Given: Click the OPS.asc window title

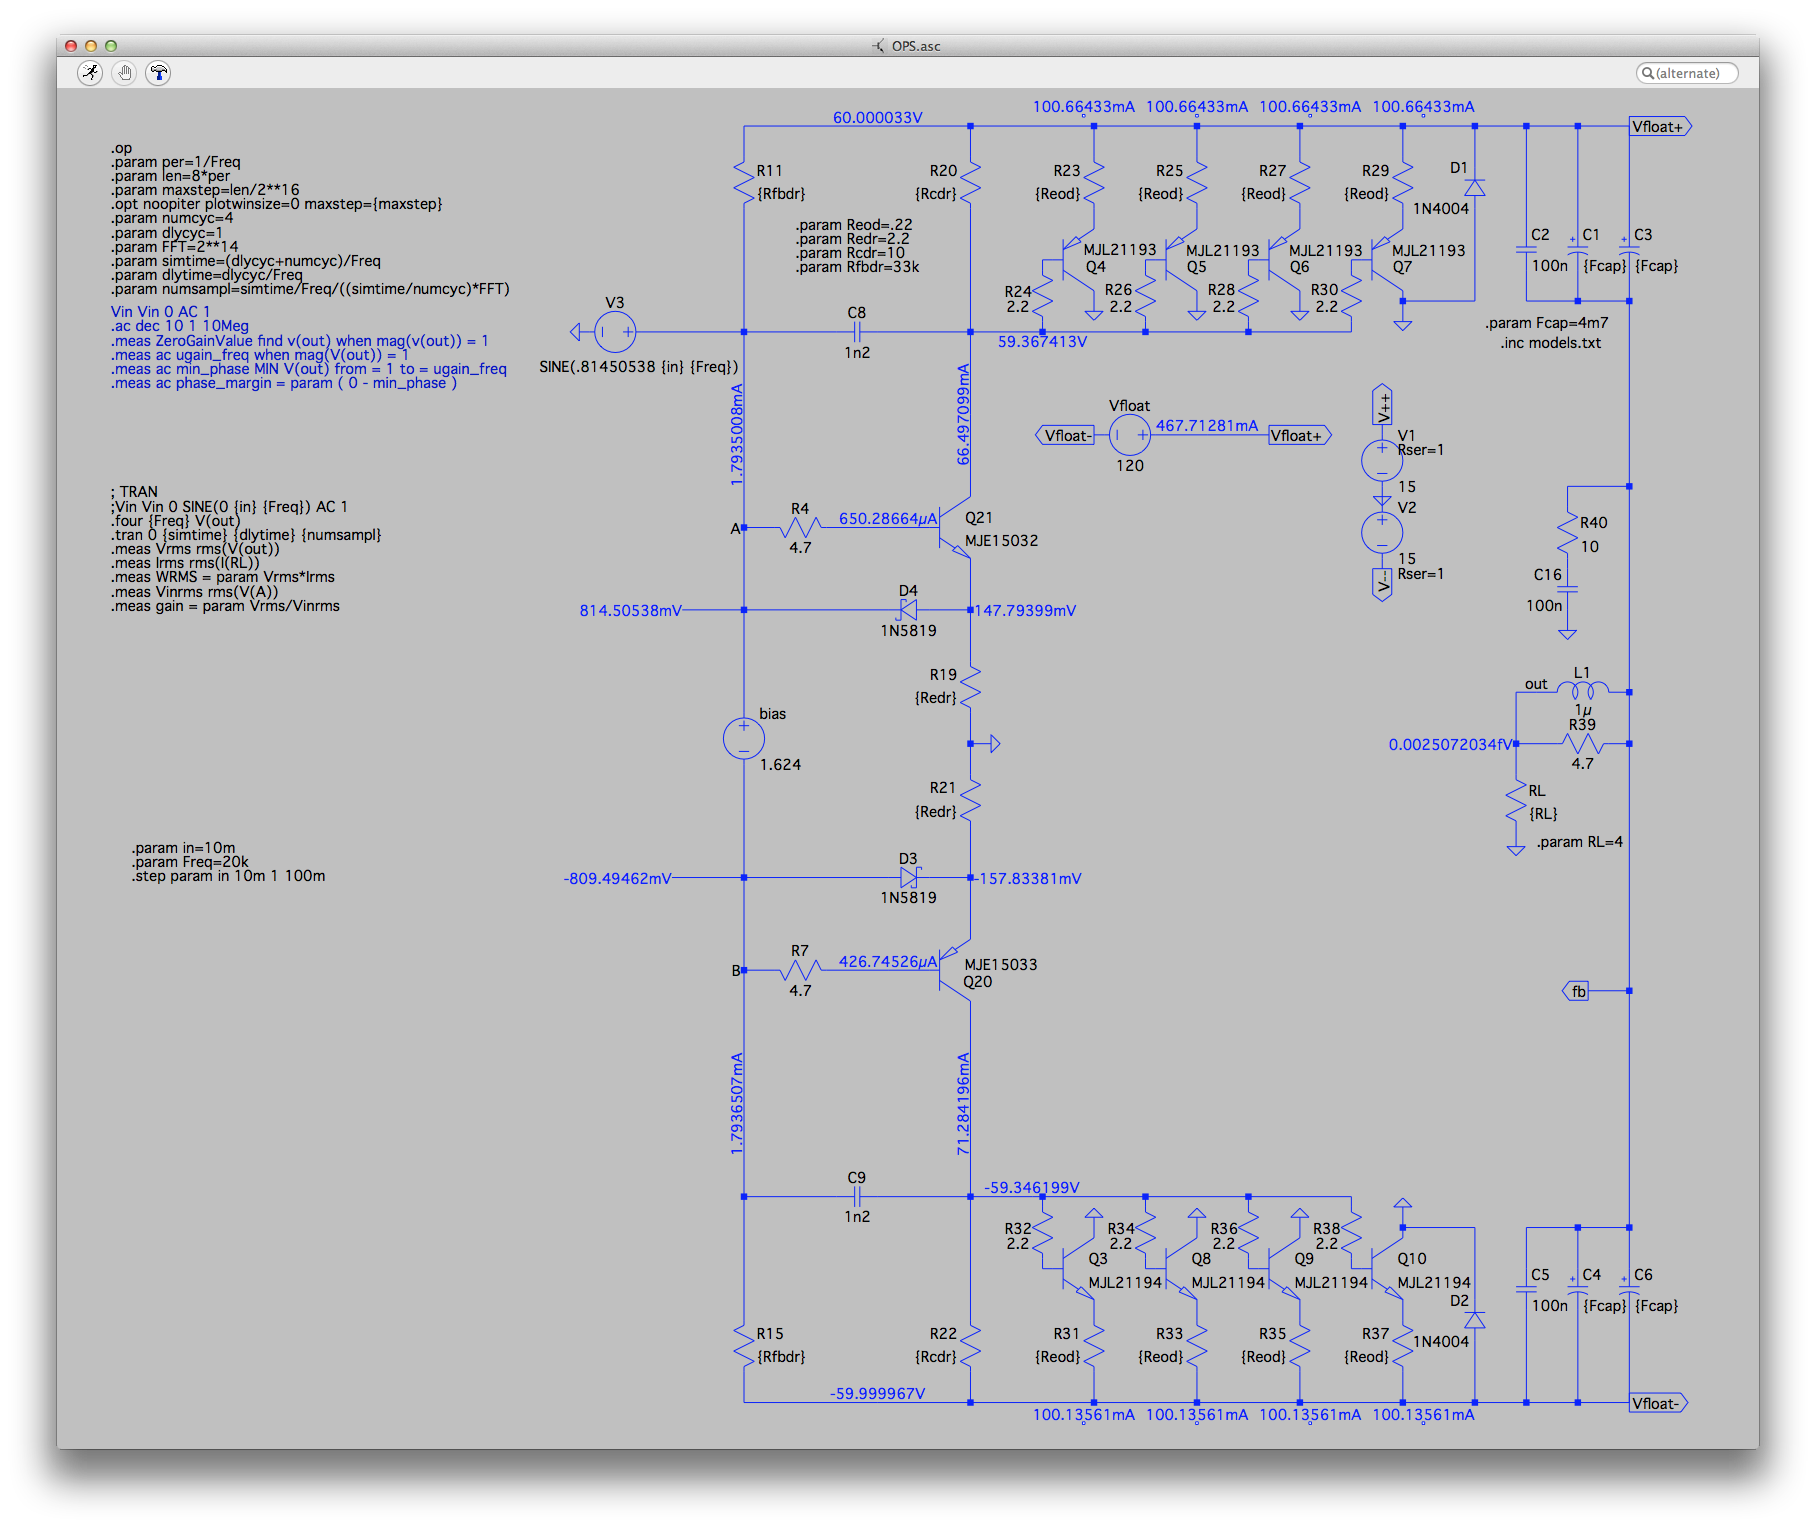Looking at the screenshot, I should pos(916,46).
